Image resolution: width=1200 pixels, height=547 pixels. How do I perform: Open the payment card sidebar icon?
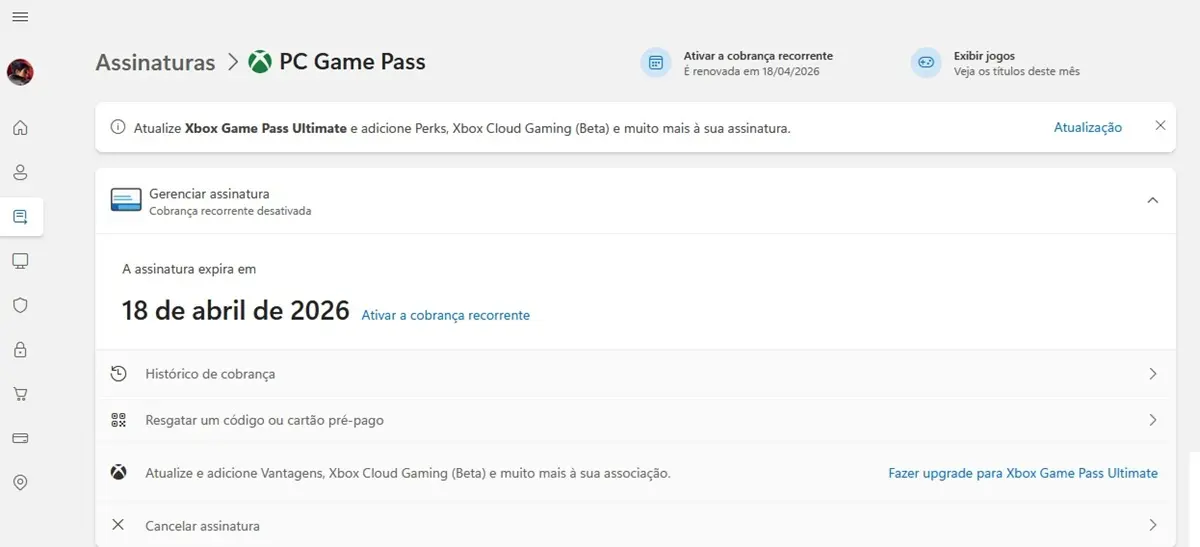[x=20, y=438]
